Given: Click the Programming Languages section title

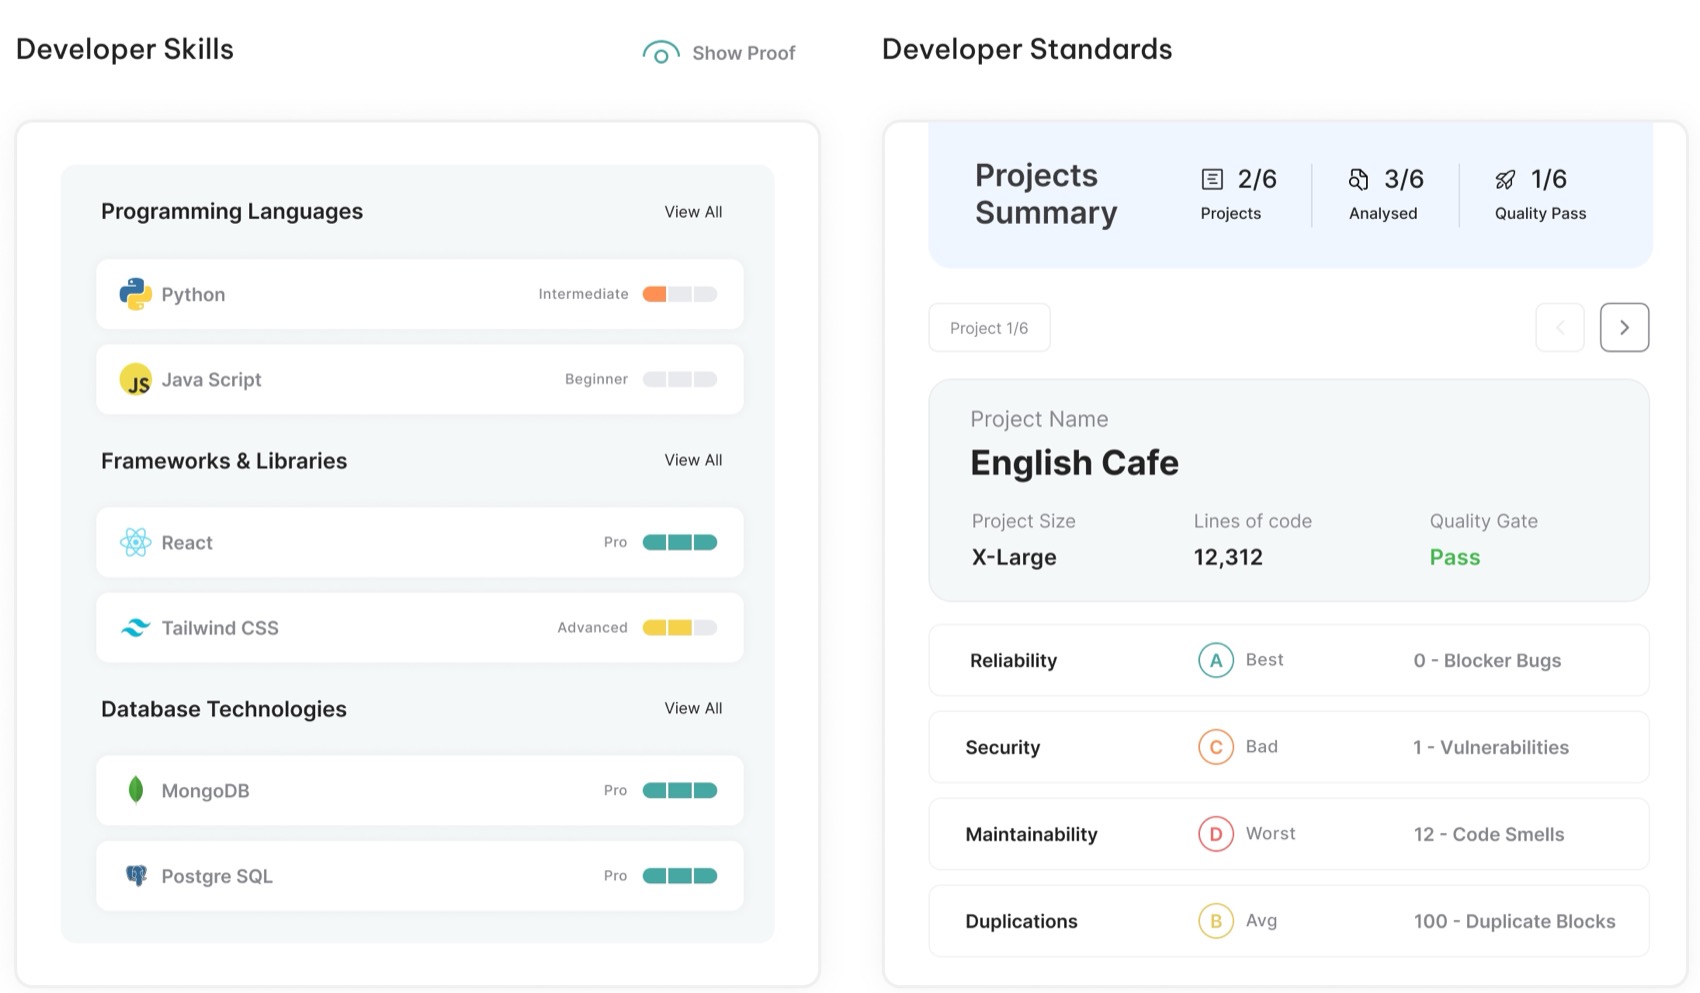Looking at the screenshot, I should coord(232,211).
